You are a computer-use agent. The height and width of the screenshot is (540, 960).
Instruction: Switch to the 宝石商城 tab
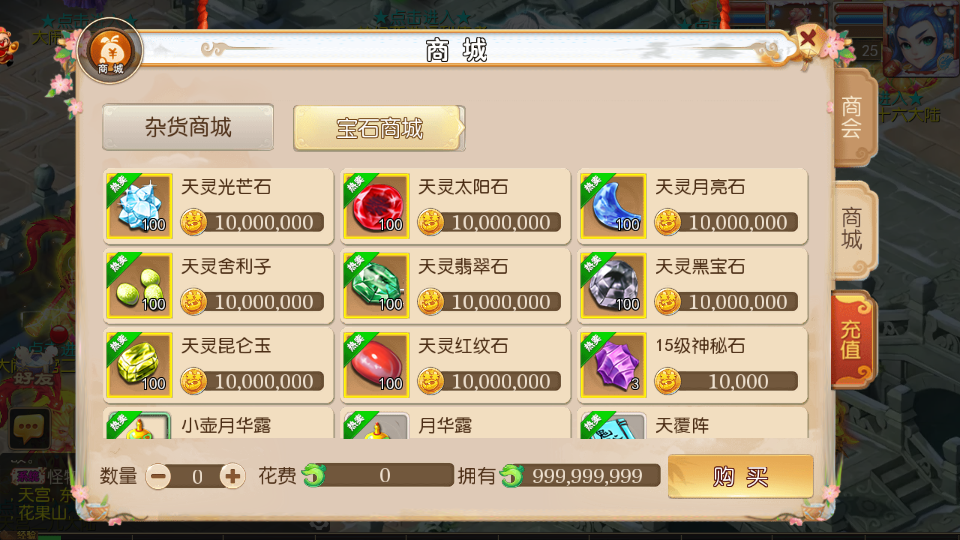(379, 128)
